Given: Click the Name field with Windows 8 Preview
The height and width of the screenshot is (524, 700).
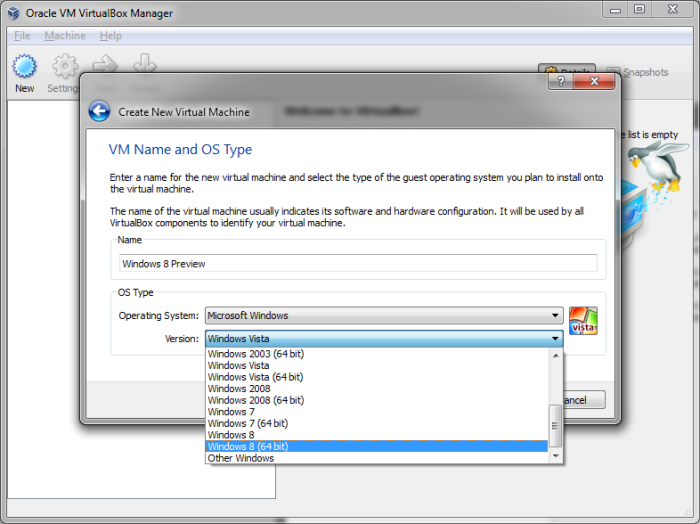Looking at the screenshot, I should (358, 263).
